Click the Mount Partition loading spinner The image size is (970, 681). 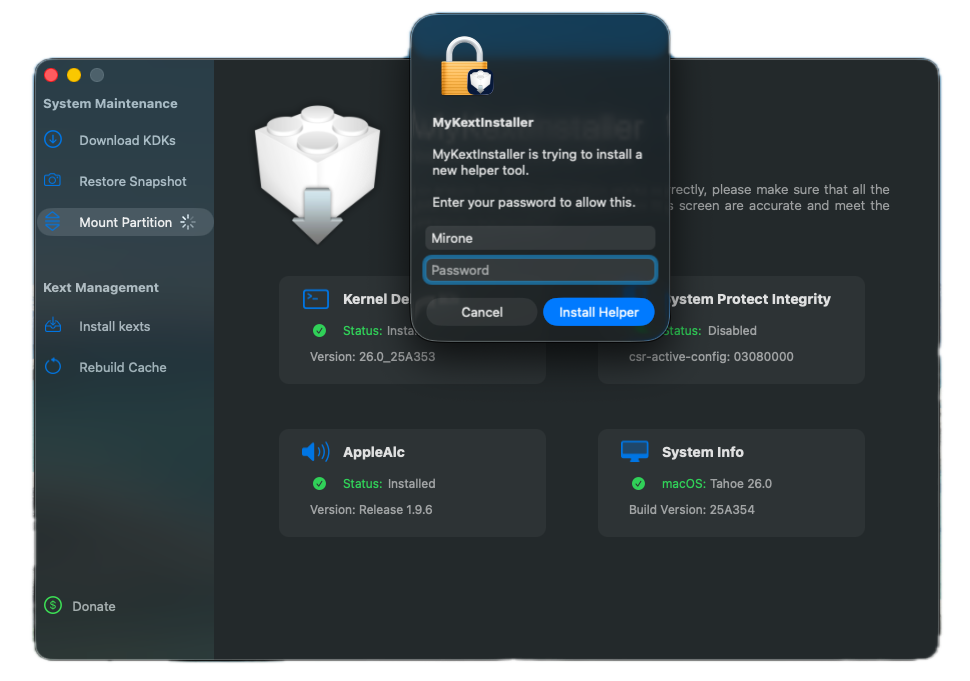pyautogui.click(x=188, y=222)
